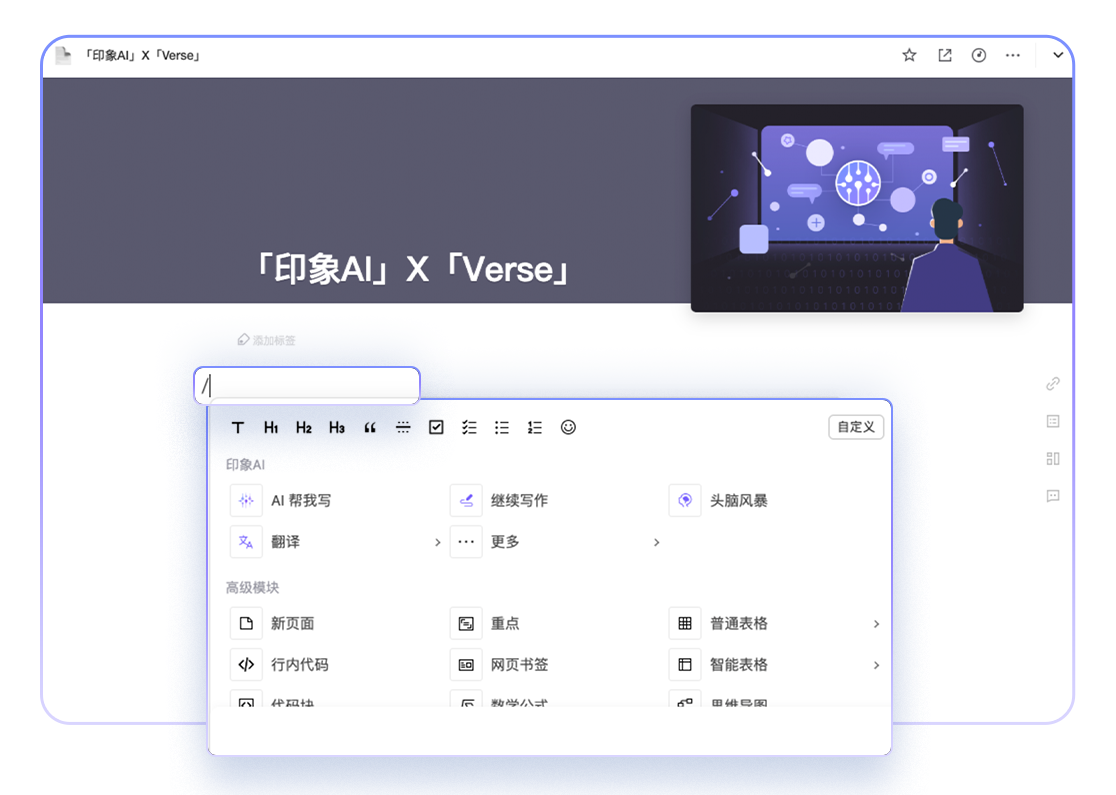Click the cover illustration image
This screenshot has width=1116, height=795.
click(x=857, y=208)
